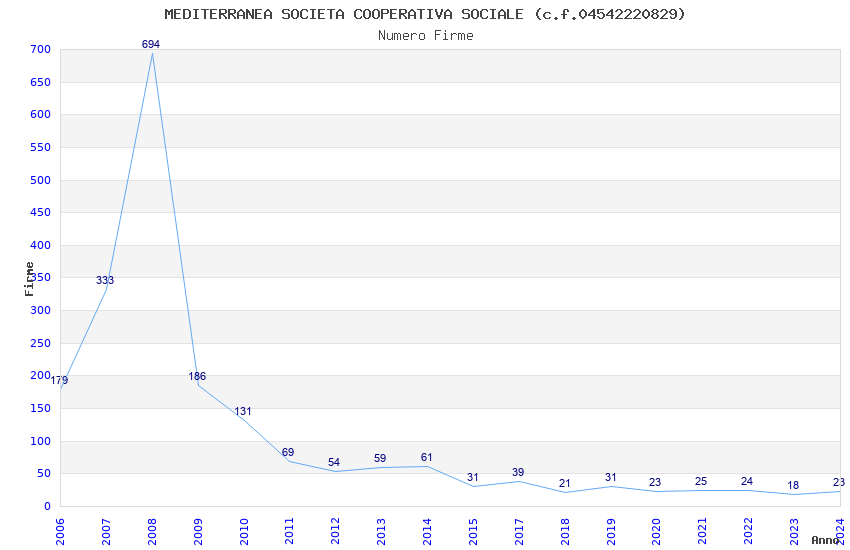Click the 0 y-axis tick label
Image resolution: width=850 pixels, height=550 pixels.
coord(48,507)
